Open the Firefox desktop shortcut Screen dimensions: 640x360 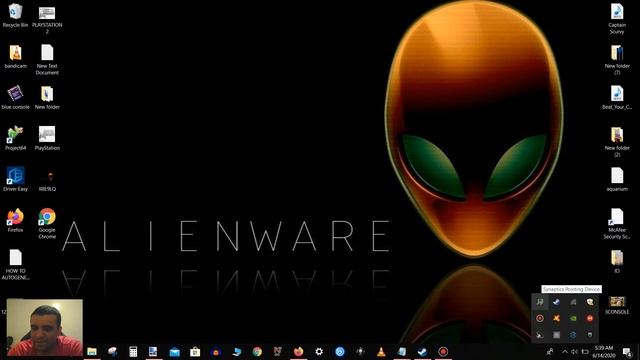pos(15,220)
